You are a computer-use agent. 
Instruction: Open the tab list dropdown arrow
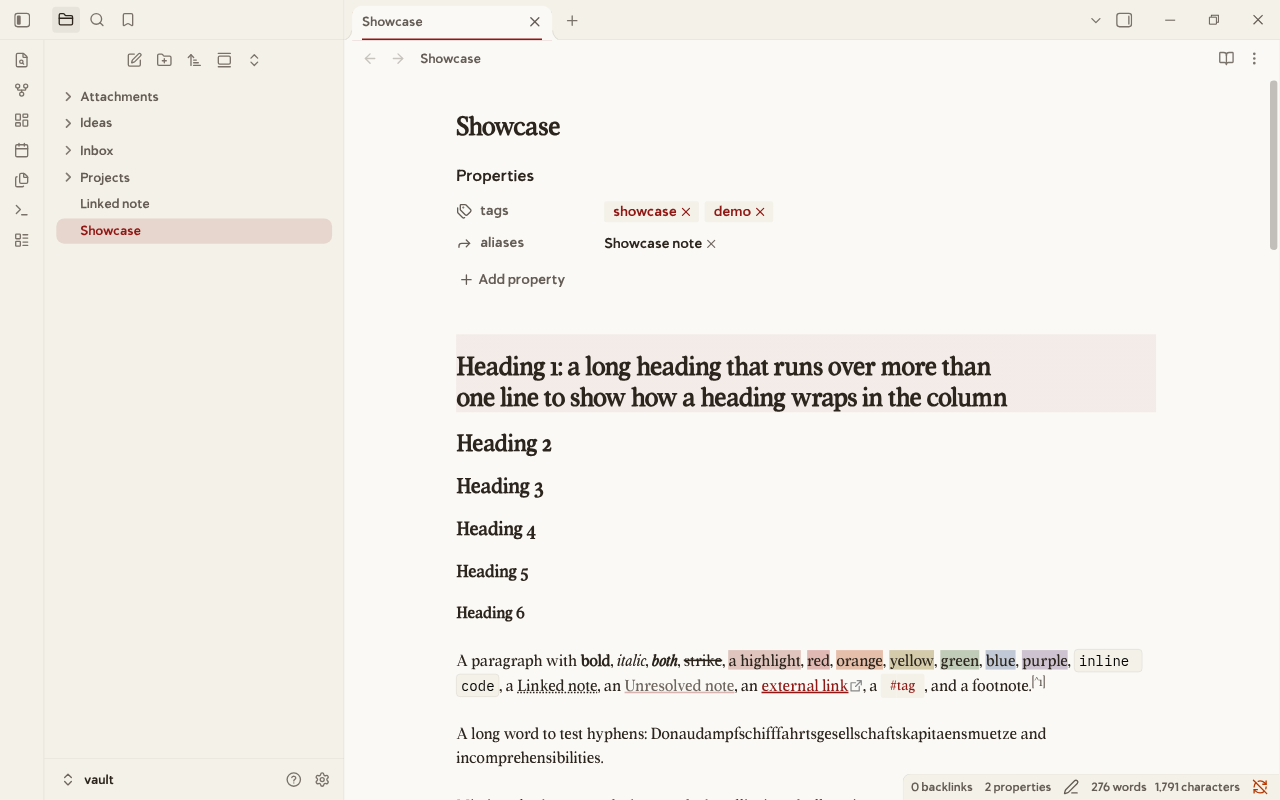pos(1095,21)
